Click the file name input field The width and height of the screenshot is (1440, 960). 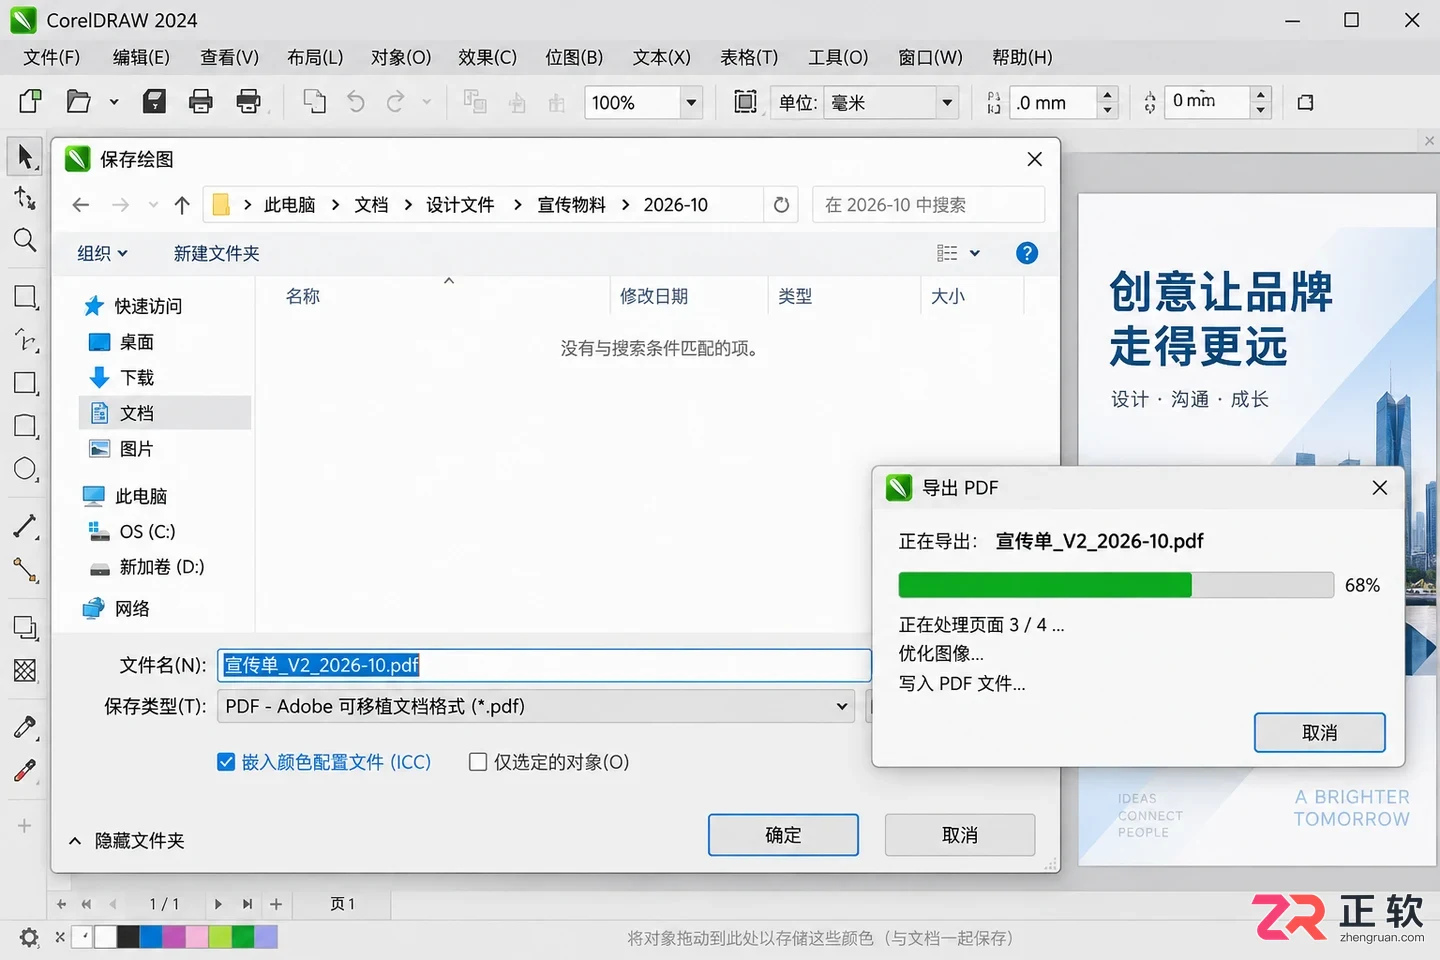tap(544, 665)
